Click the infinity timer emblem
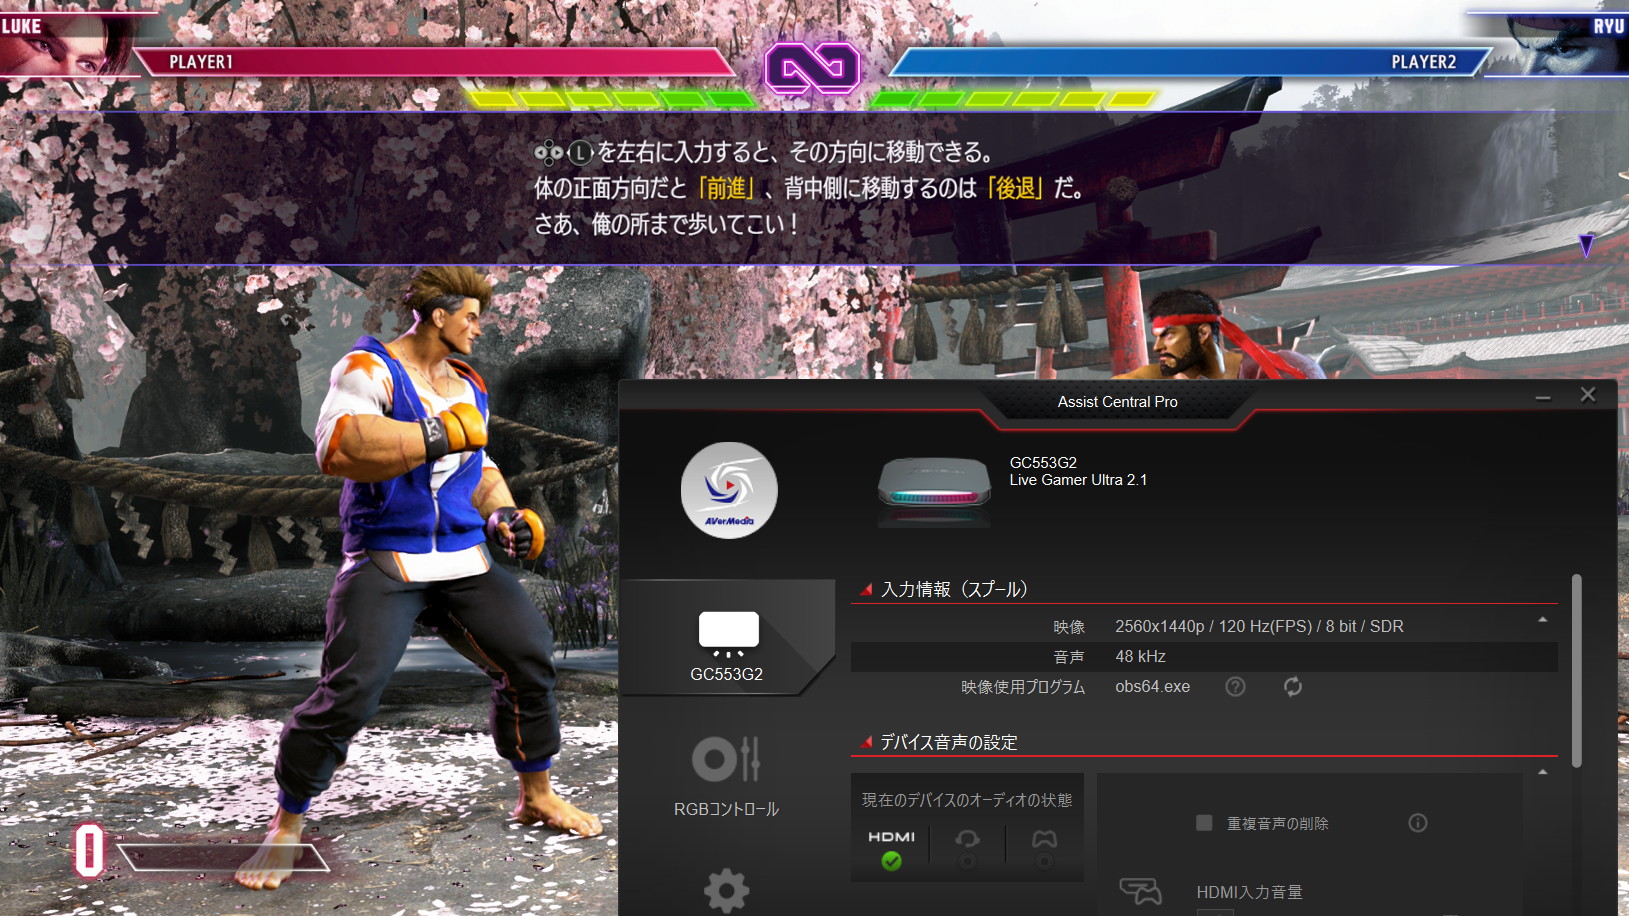1629x916 pixels. tap(812, 68)
